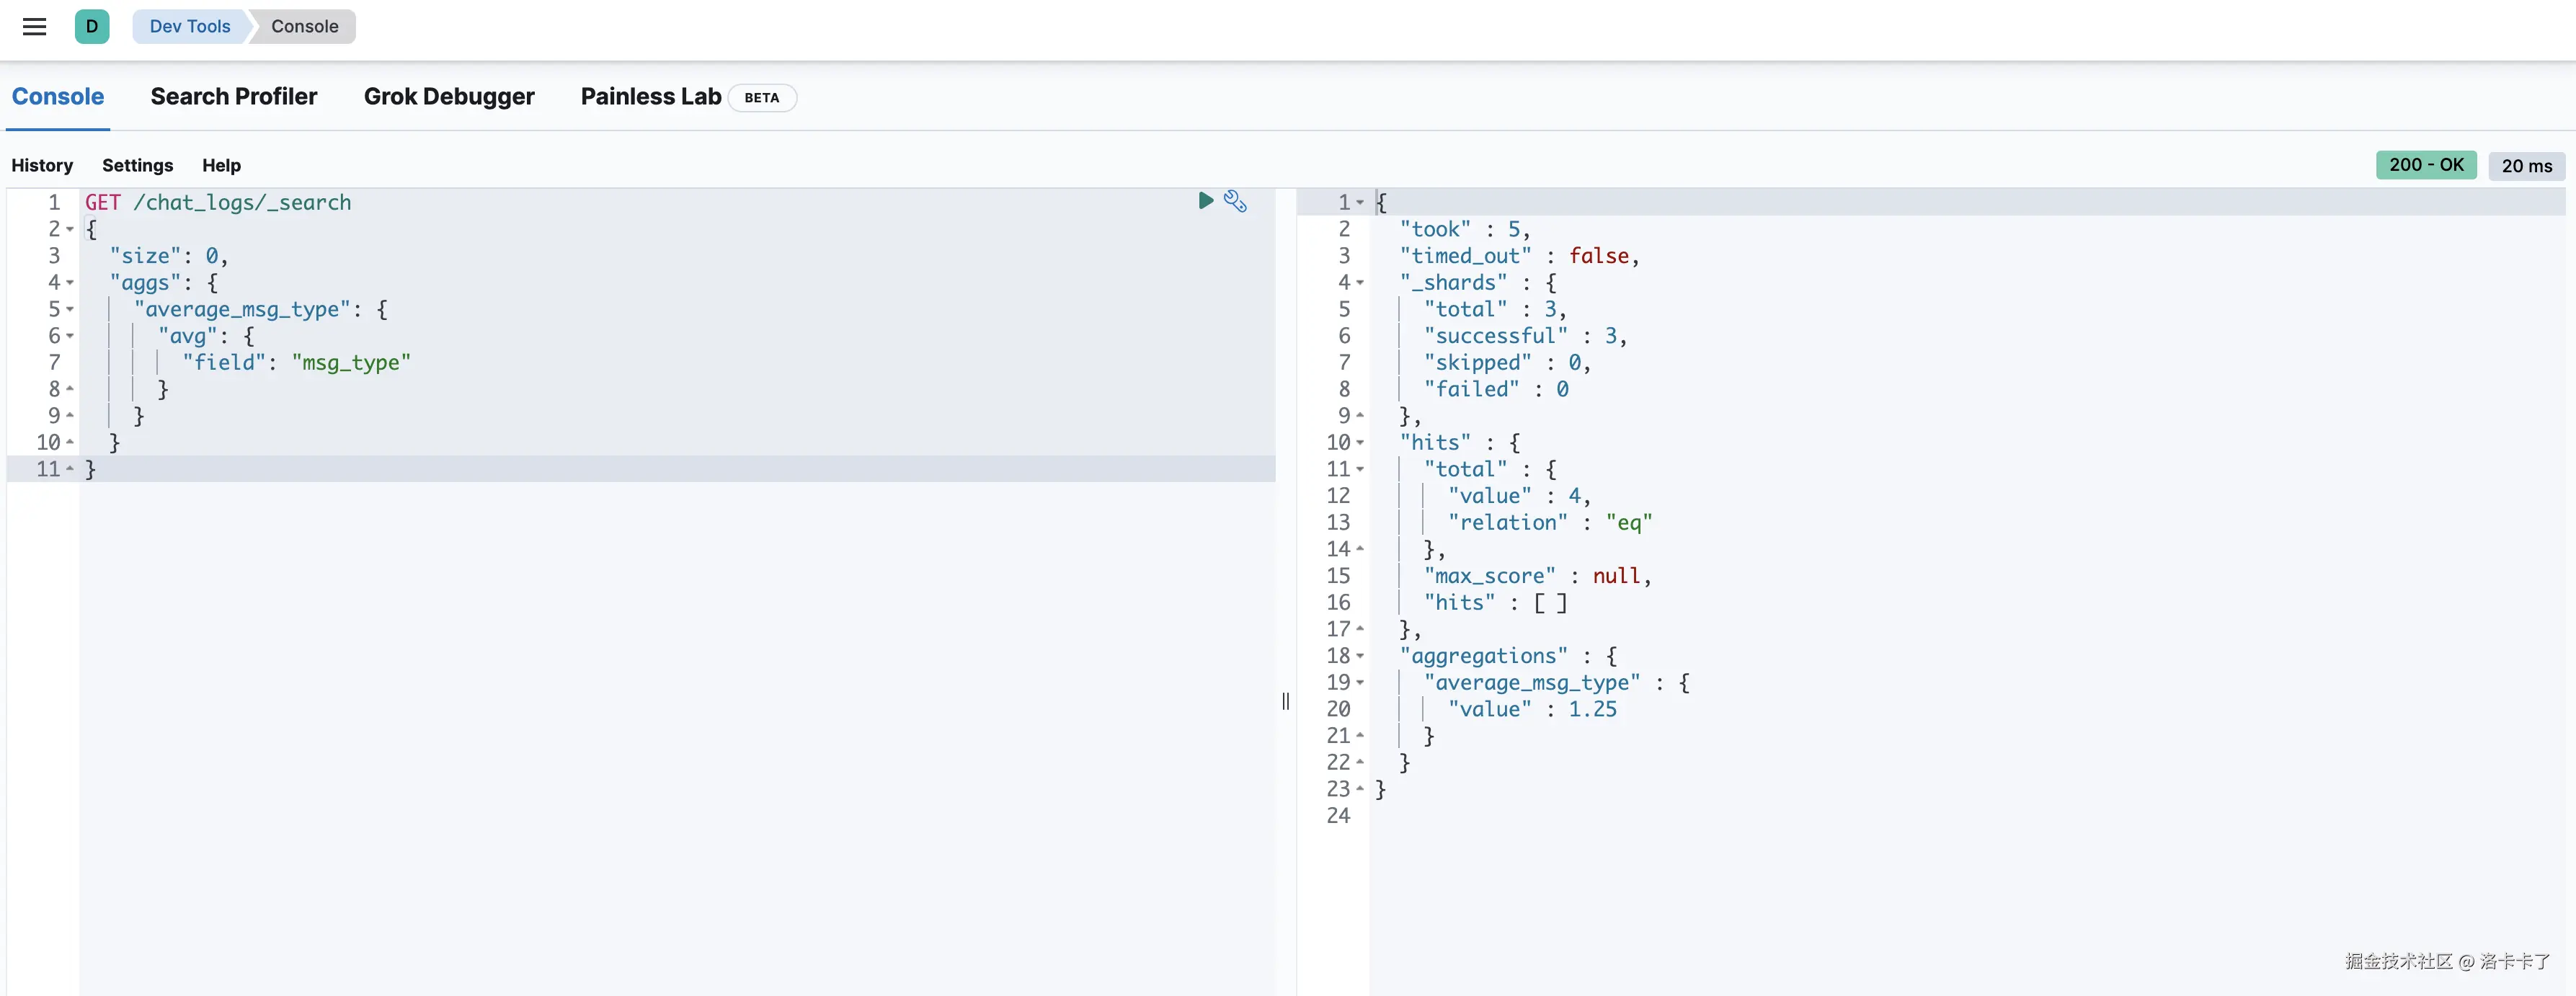Collapse the aggs block fold arrow on line 4
This screenshot has height=996, width=2576.
pos(70,283)
